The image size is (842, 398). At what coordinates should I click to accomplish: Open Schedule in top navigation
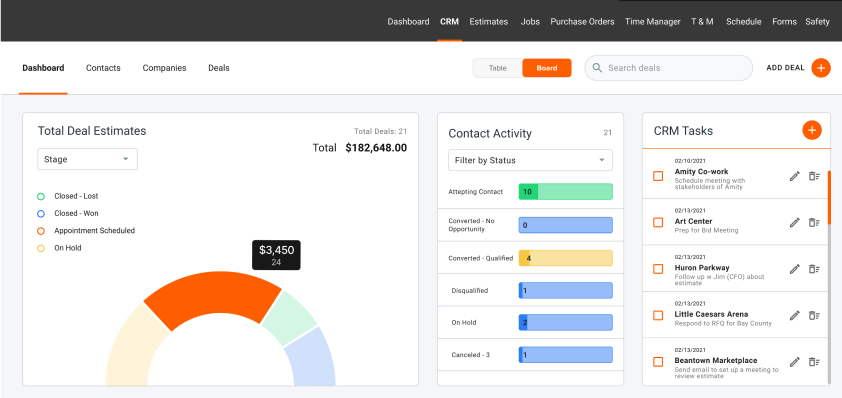[744, 21]
